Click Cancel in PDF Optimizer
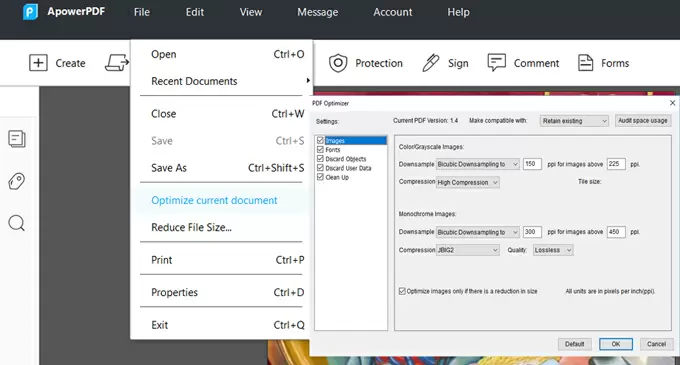 coord(656,344)
